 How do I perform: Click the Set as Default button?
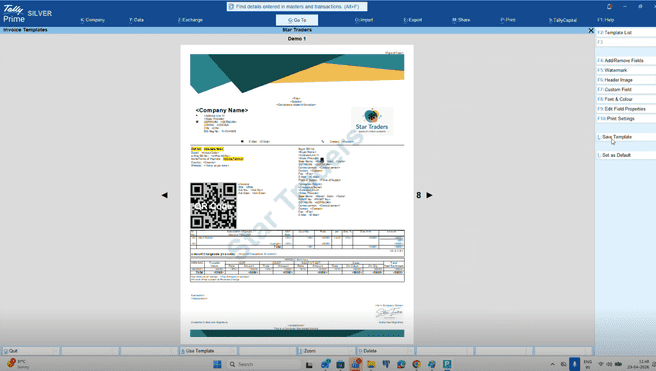coord(626,155)
